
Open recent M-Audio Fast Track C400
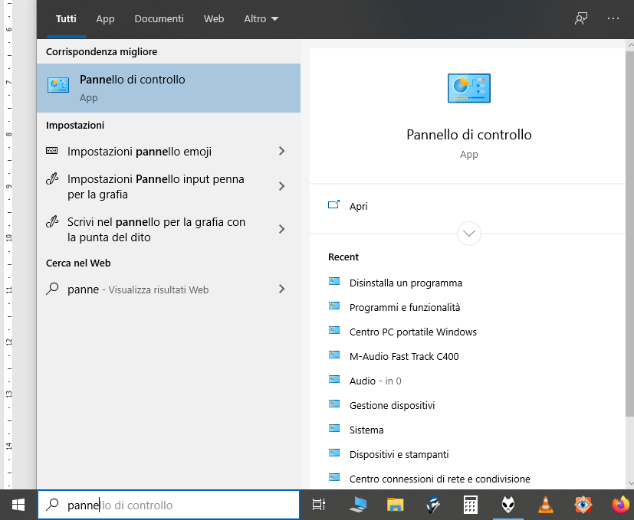[404, 356]
